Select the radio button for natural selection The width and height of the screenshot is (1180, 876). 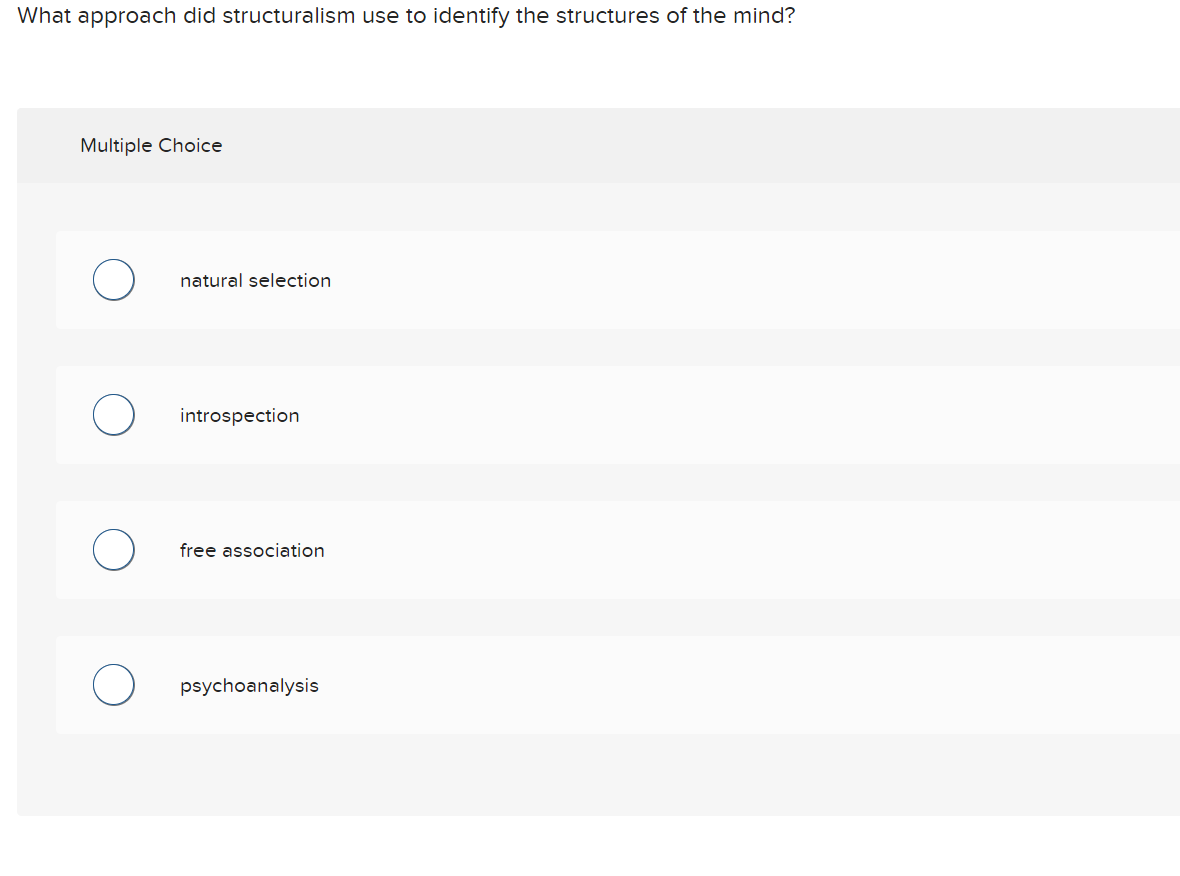click(113, 280)
